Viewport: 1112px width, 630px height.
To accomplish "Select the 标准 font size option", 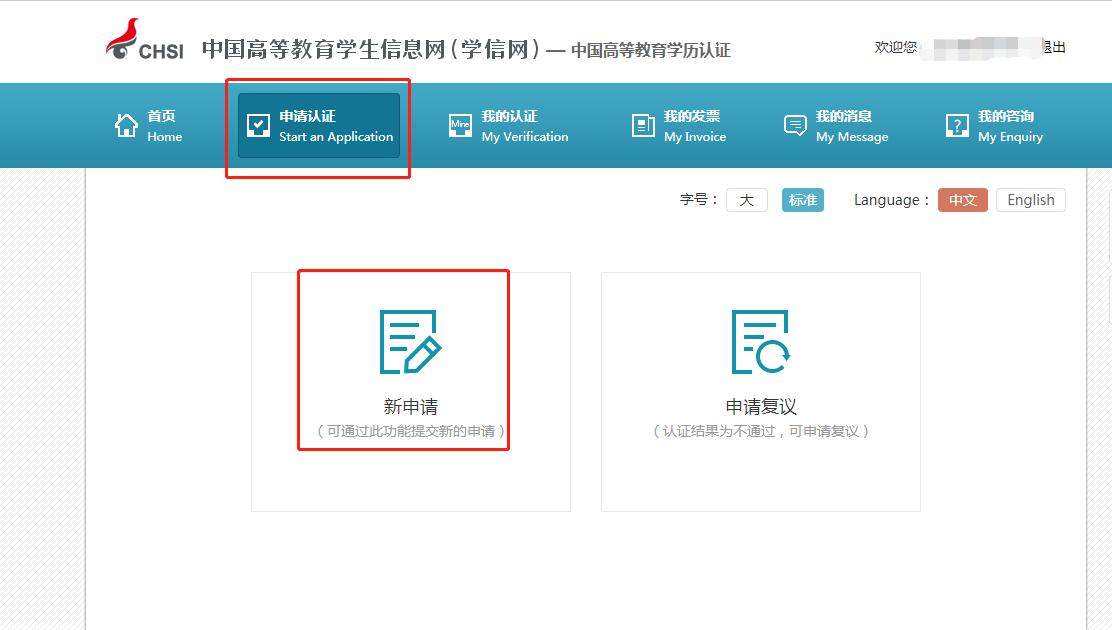I will 803,200.
